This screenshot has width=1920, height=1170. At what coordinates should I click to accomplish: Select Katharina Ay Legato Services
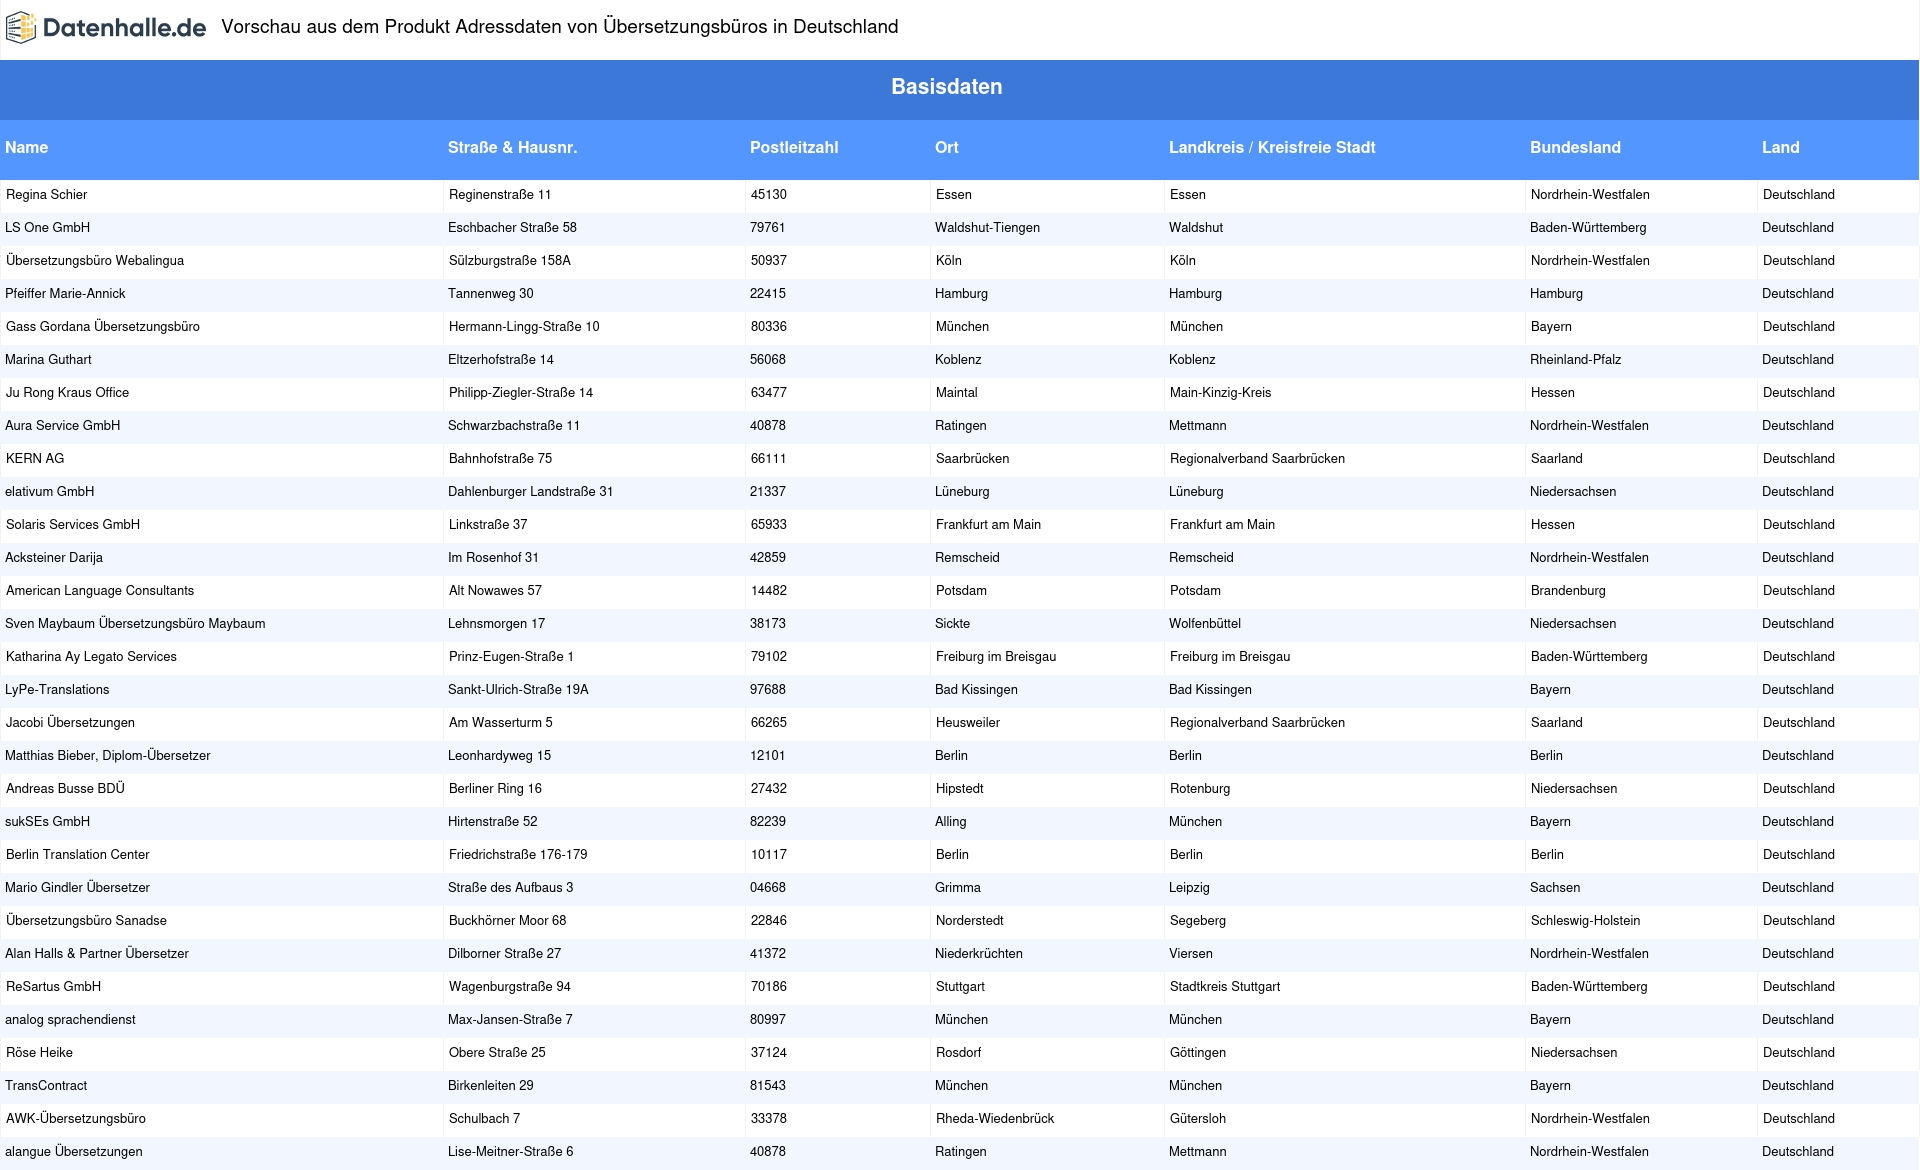pos(91,657)
